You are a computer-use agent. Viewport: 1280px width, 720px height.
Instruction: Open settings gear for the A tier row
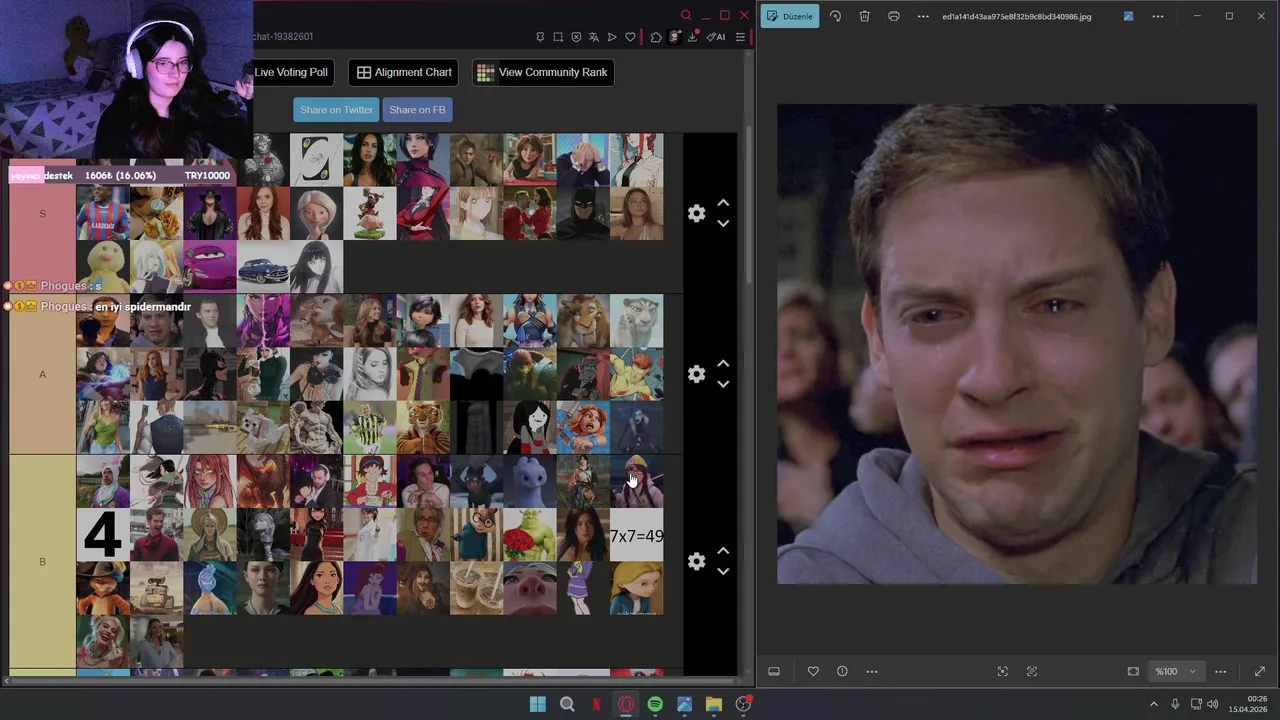click(697, 374)
